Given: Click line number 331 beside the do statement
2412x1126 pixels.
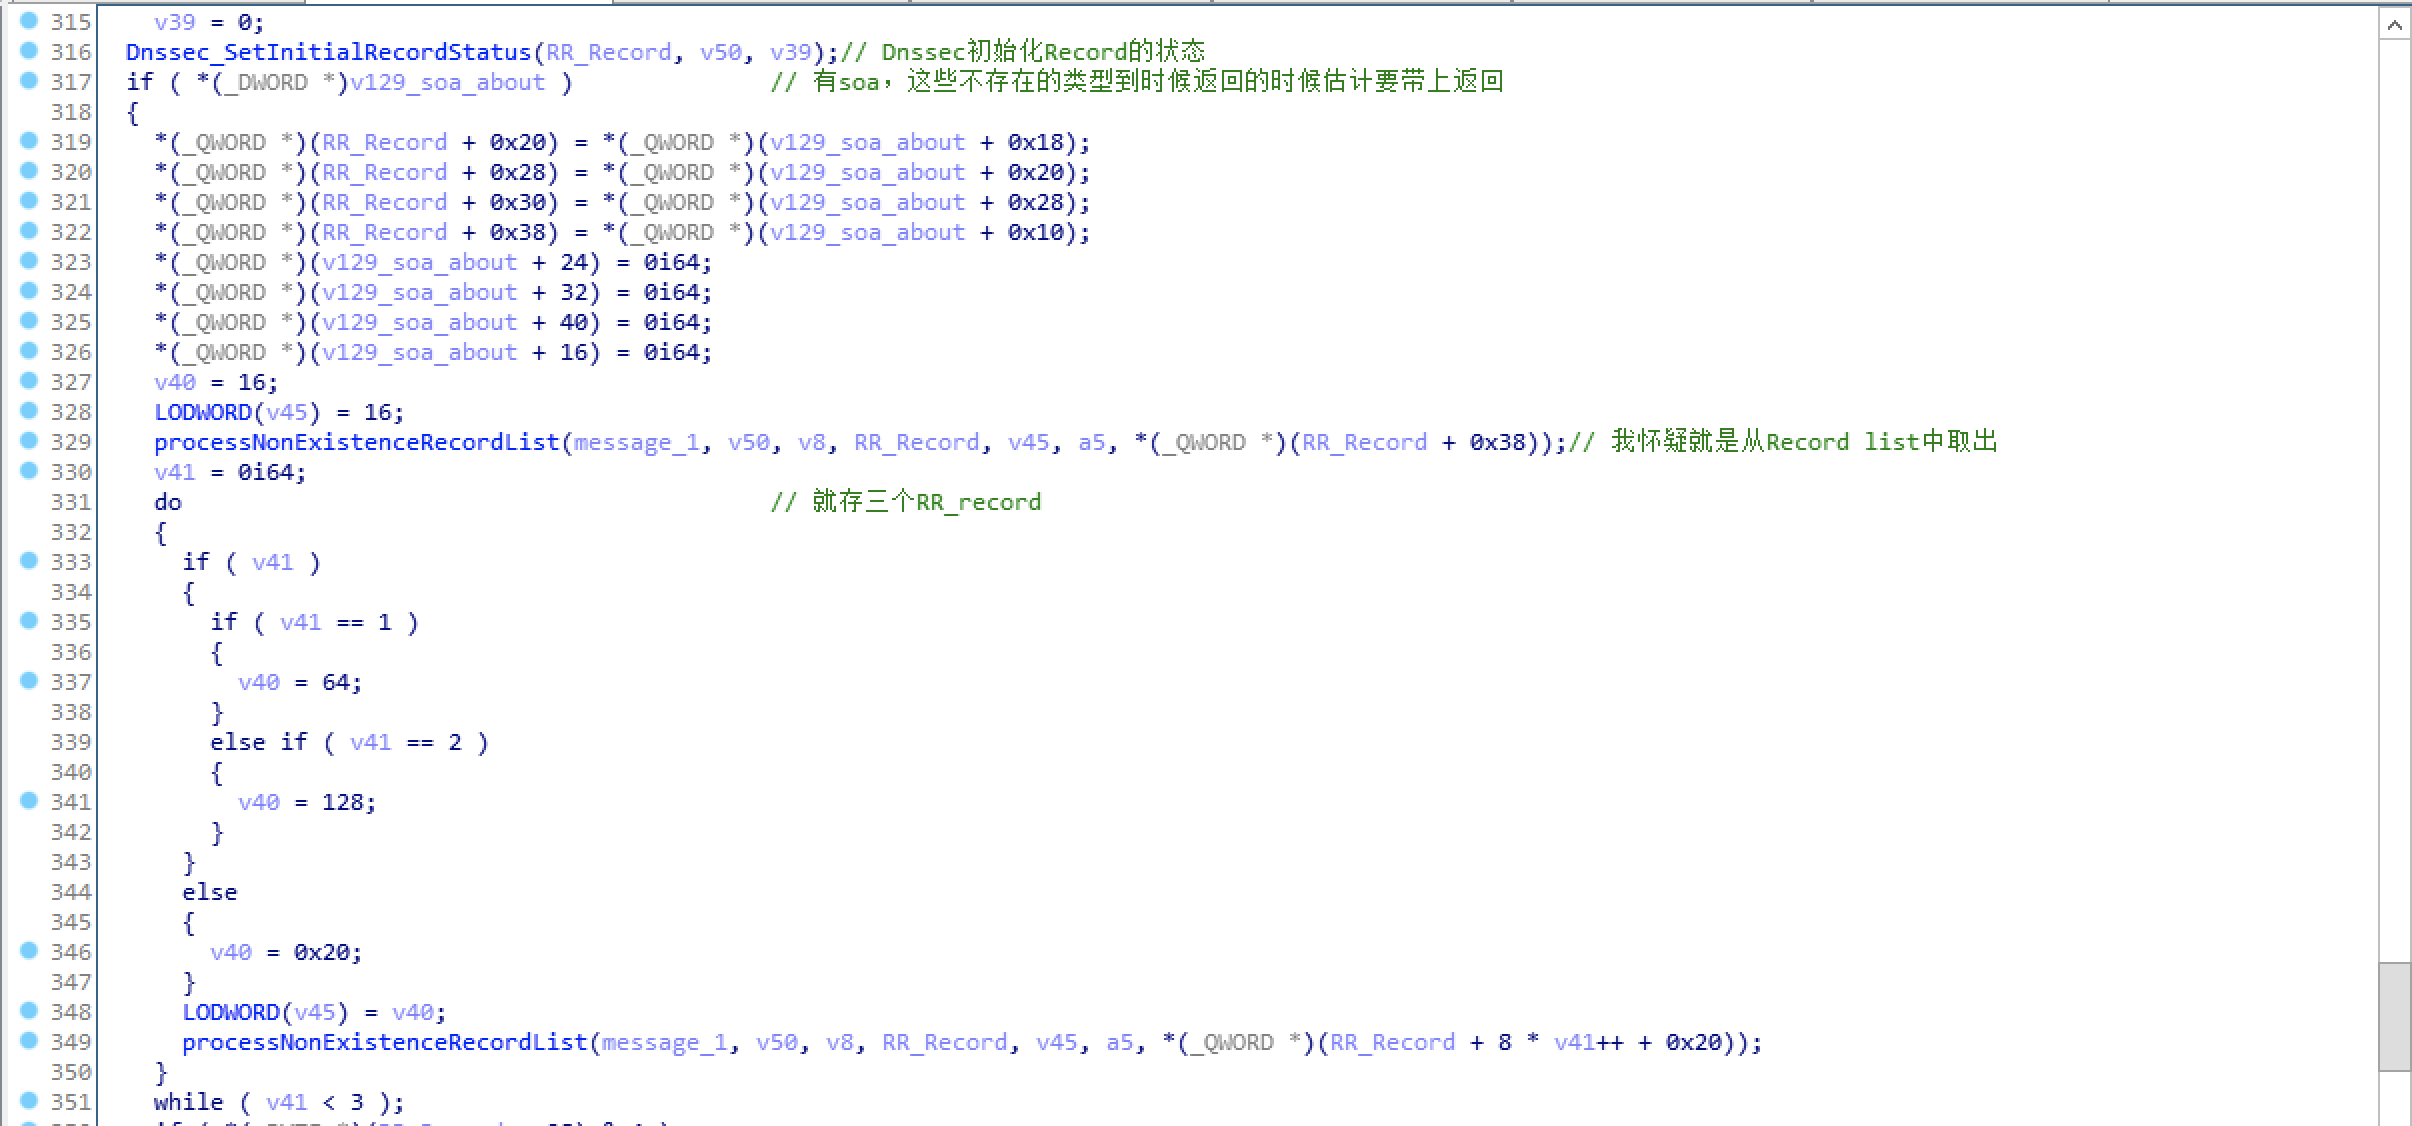Looking at the screenshot, I should 70,502.
